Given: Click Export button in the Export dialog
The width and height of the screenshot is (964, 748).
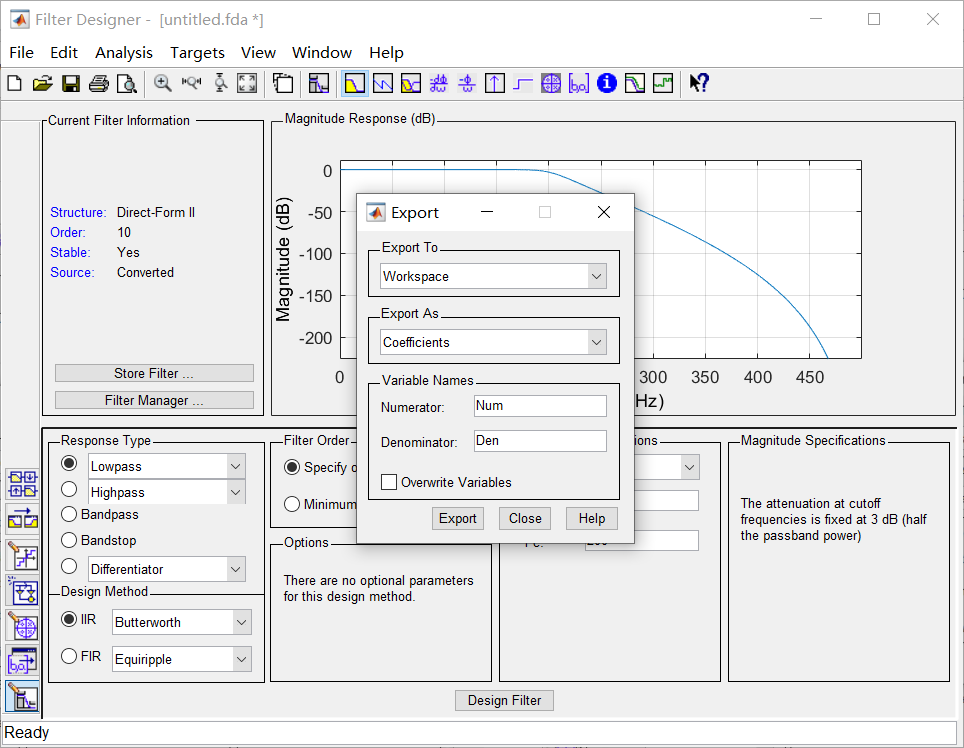Looking at the screenshot, I should (457, 518).
